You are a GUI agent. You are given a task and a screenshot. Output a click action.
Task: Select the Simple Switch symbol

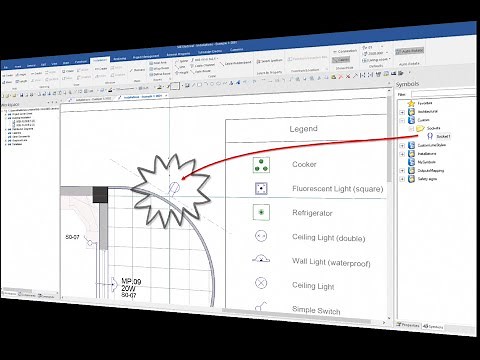(x=261, y=306)
